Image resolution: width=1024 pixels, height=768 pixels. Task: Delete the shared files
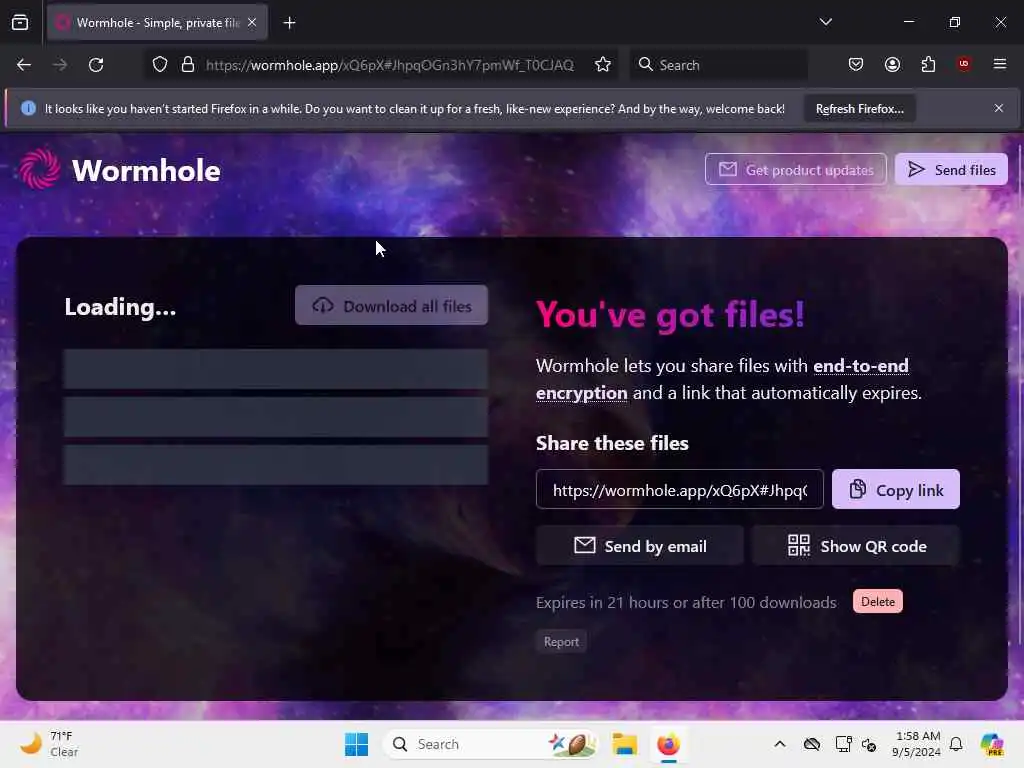point(878,601)
